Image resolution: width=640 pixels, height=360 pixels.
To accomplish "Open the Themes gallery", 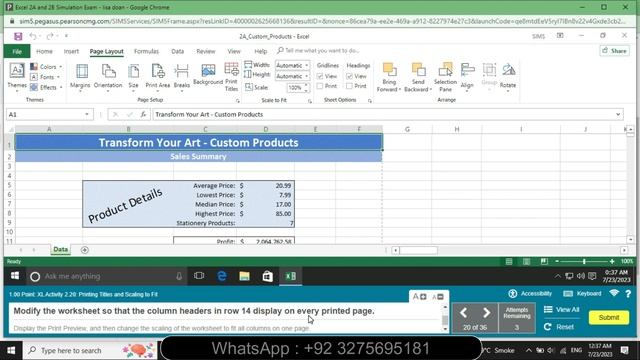I will (x=17, y=77).
